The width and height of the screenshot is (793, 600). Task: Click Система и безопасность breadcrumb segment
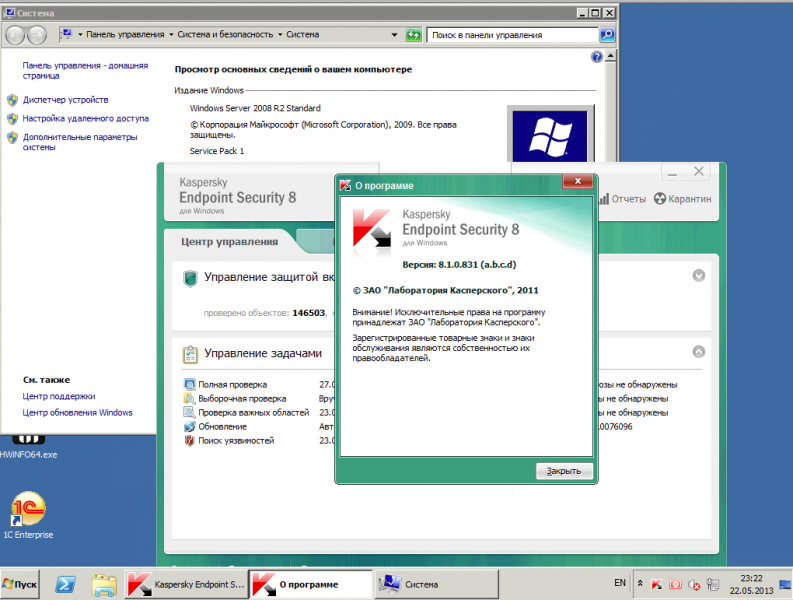click(225, 34)
